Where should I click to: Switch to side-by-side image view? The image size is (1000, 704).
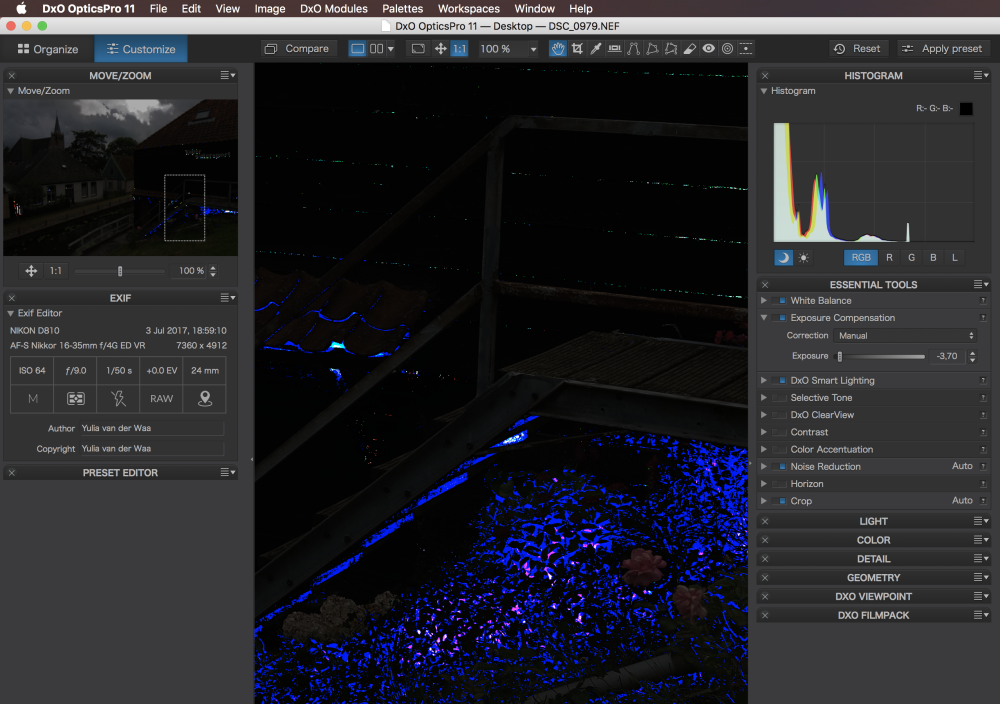(376, 49)
